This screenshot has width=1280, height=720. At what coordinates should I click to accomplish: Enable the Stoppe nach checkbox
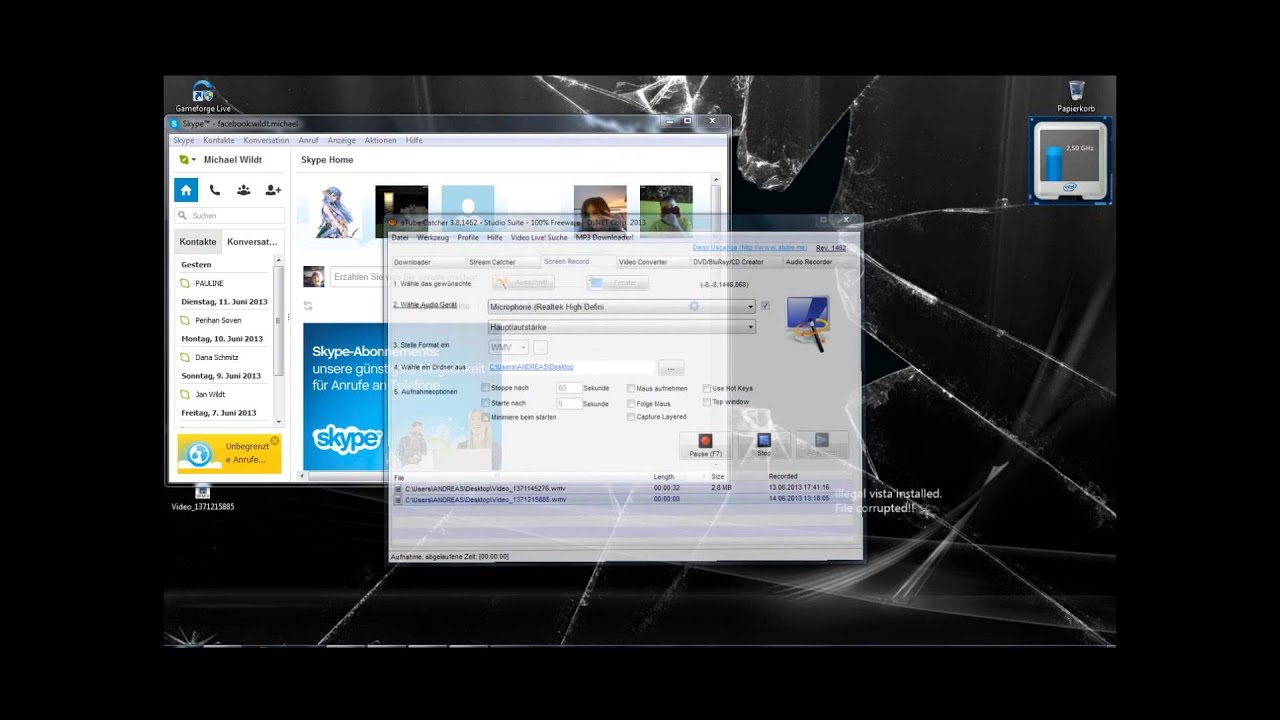tap(486, 388)
